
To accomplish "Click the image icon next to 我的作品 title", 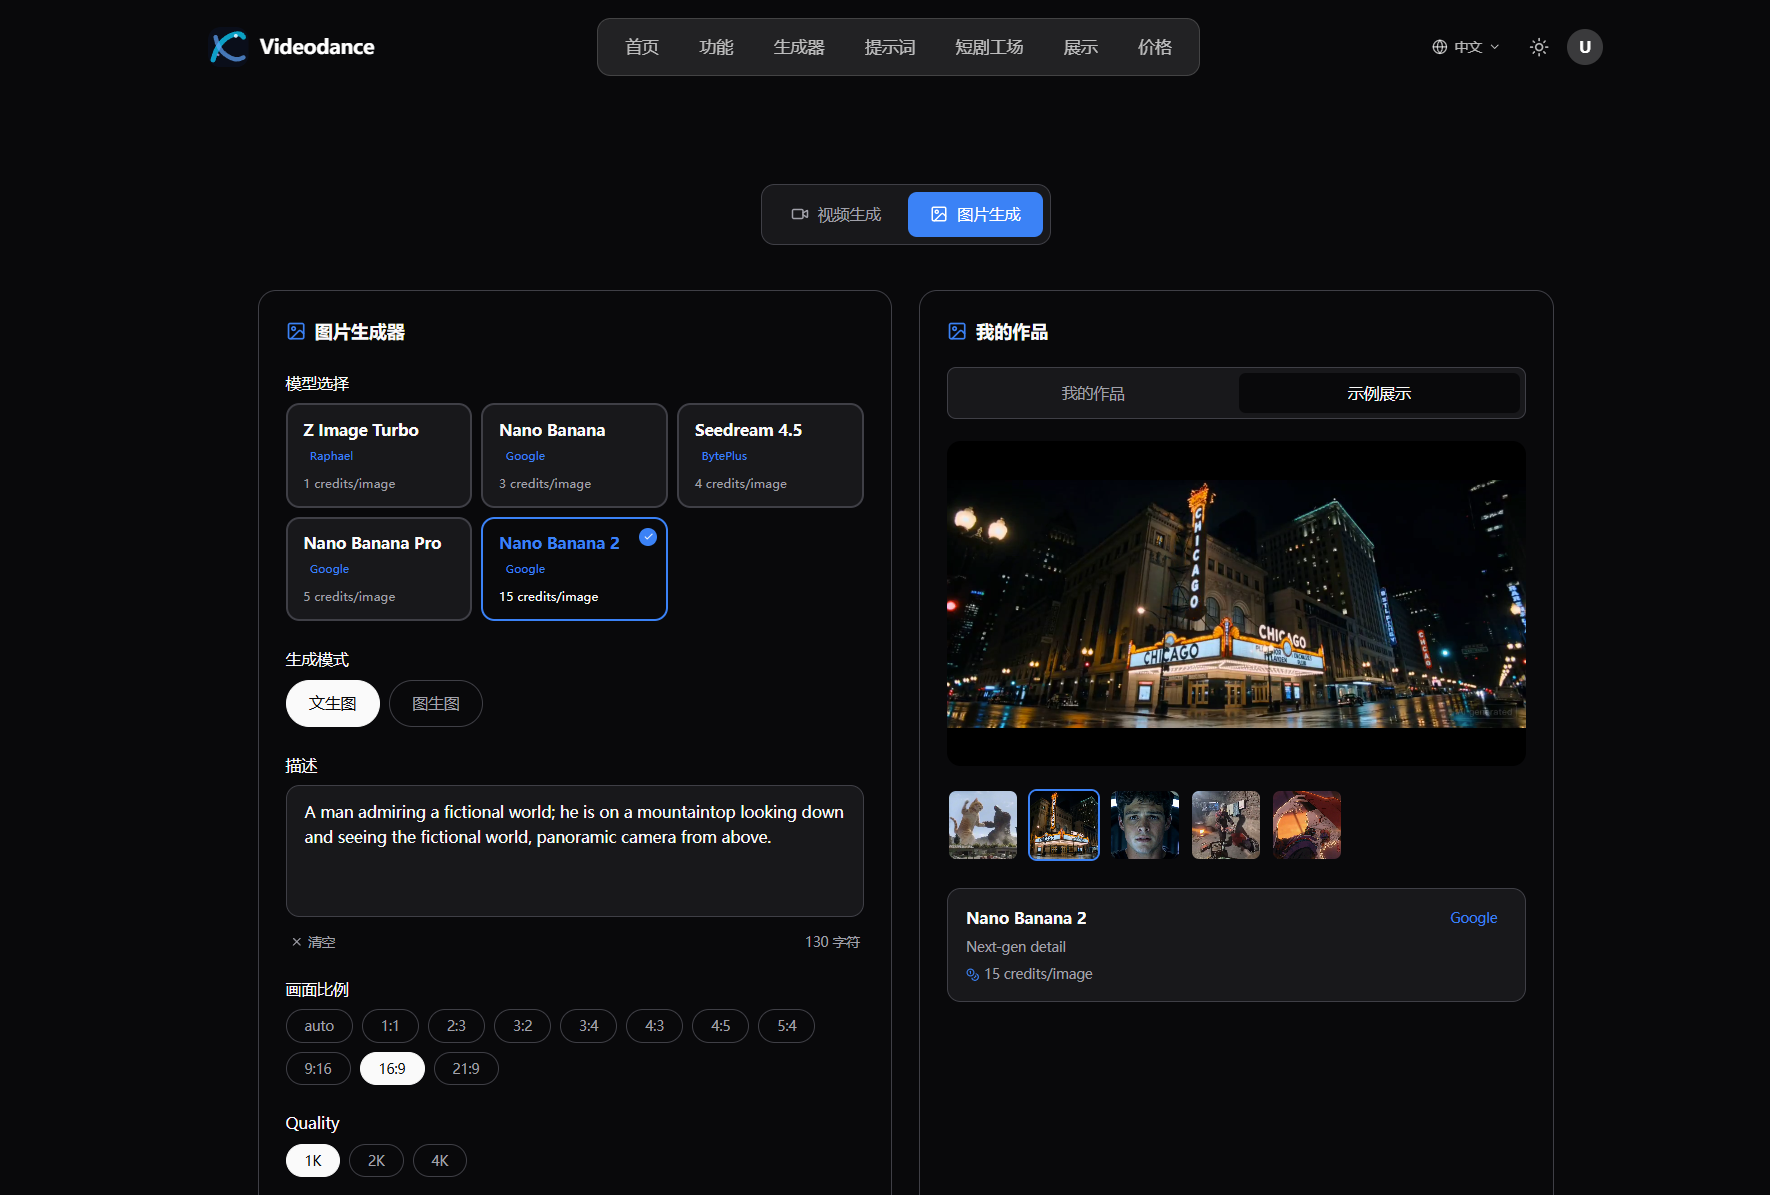I will (957, 331).
